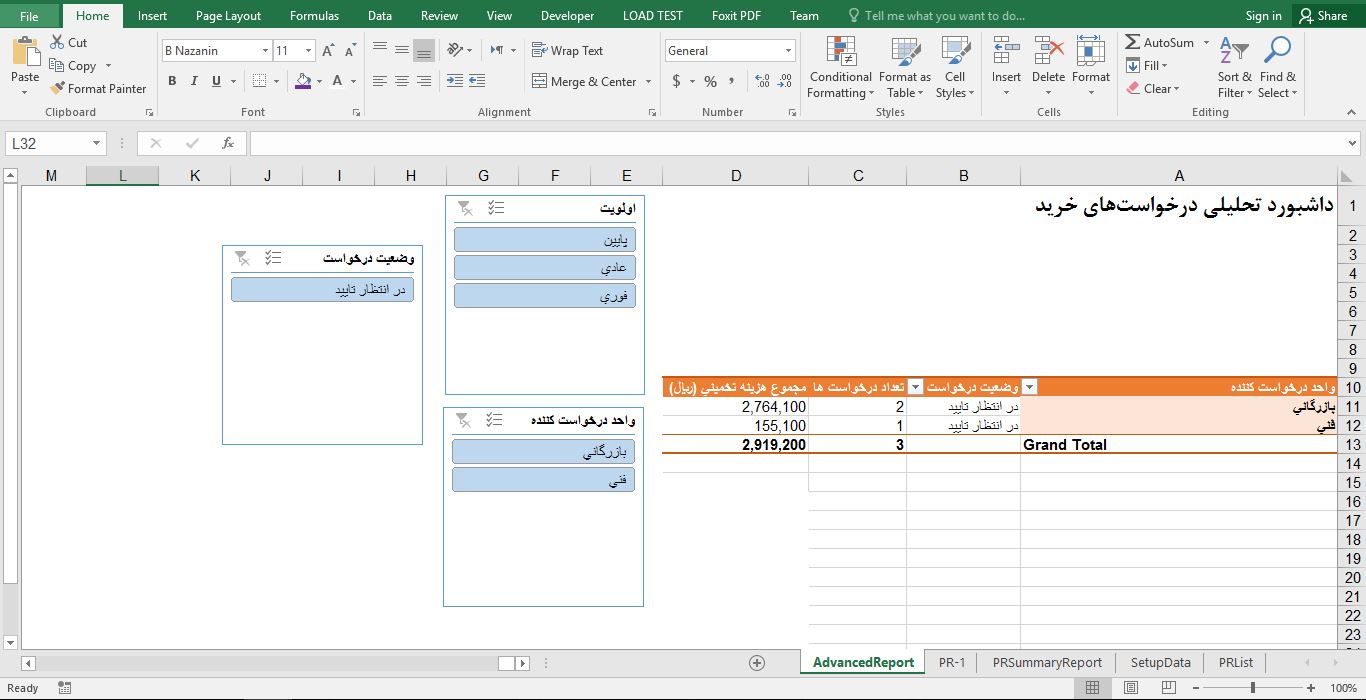Select بازرگاني in the واحد درخواست کننده slicer
Image resolution: width=1366 pixels, height=700 pixels.
tap(543, 451)
